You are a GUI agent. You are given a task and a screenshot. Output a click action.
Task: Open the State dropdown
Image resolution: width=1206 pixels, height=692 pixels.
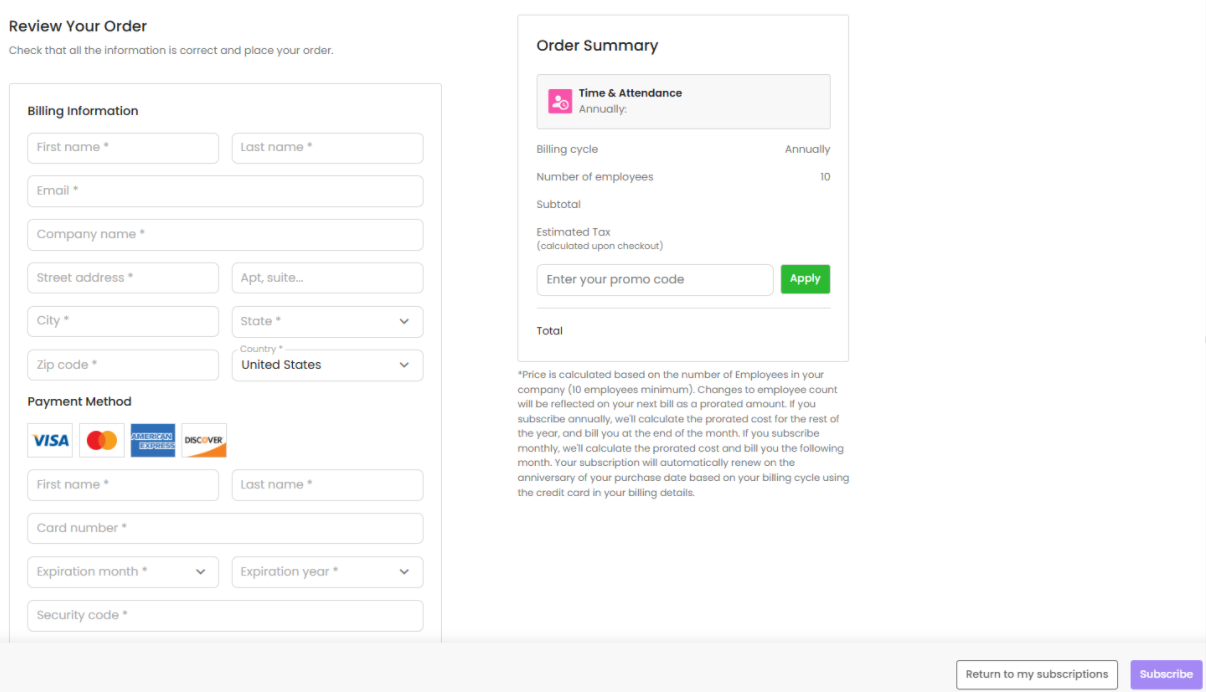(327, 321)
